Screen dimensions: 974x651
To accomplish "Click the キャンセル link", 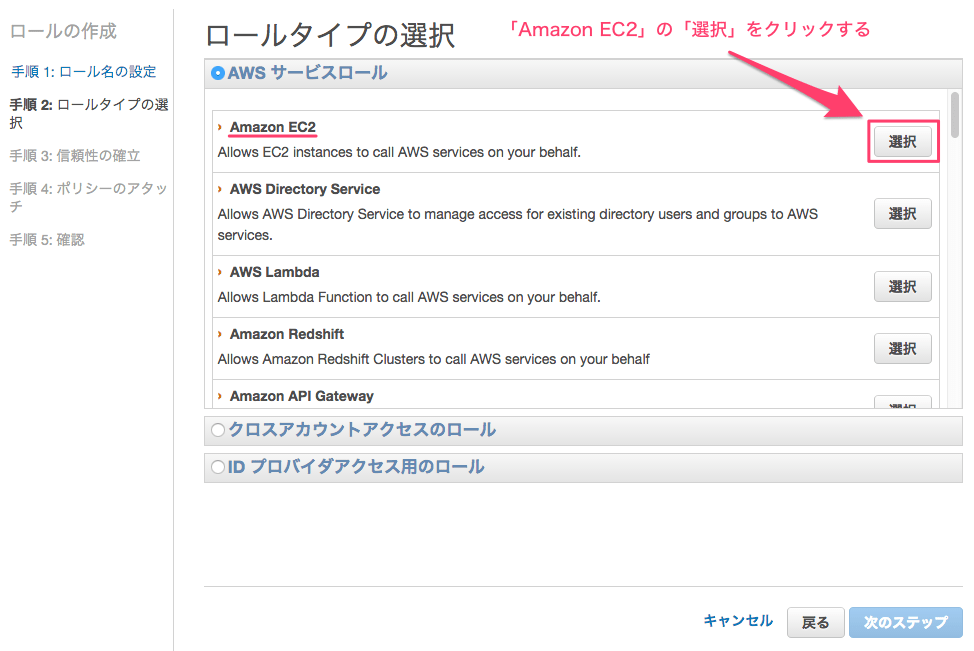I will pyautogui.click(x=738, y=621).
